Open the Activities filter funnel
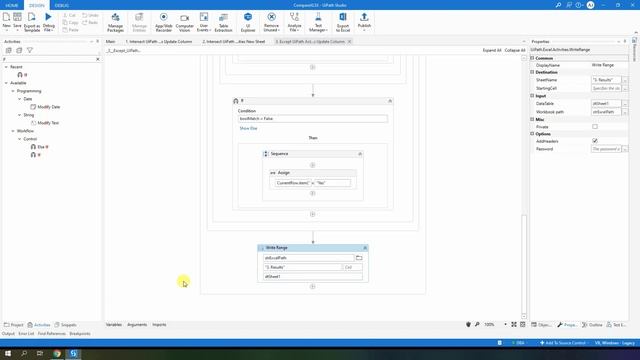Screen dimensions: 640x360 tap(30, 50)
